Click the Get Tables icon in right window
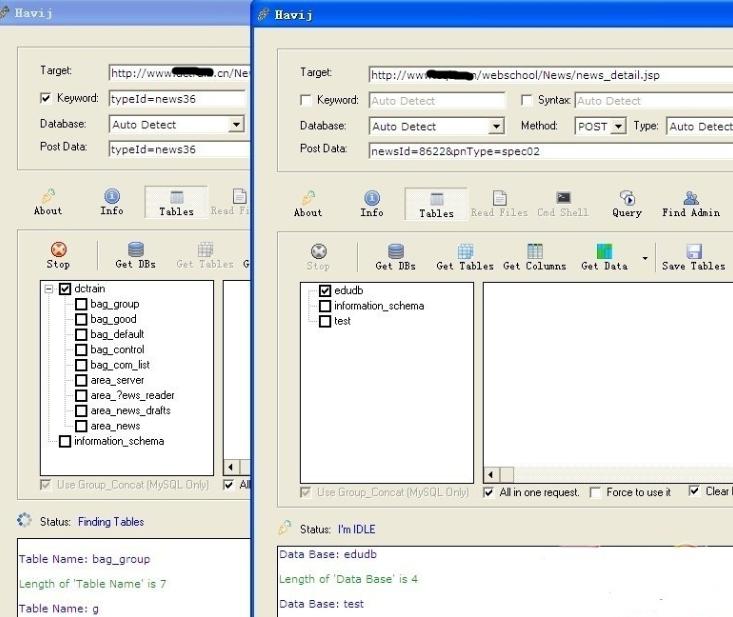Image resolution: width=733 pixels, height=617 pixels. (465, 251)
